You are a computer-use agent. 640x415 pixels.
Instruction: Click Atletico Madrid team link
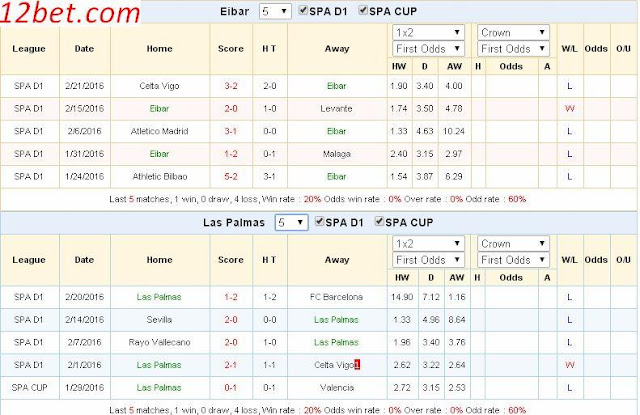click(x=160, y=131)
